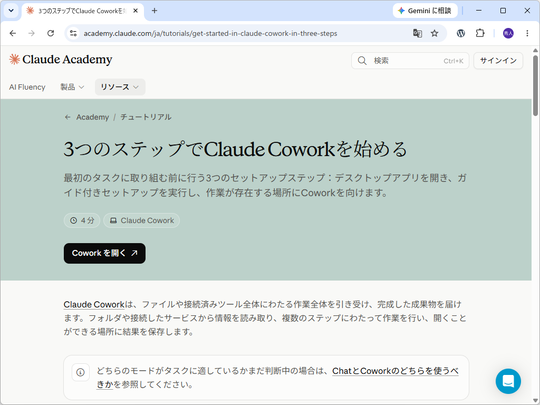
Task: Open the AI Fluency menu item
Action: [27, 87]
